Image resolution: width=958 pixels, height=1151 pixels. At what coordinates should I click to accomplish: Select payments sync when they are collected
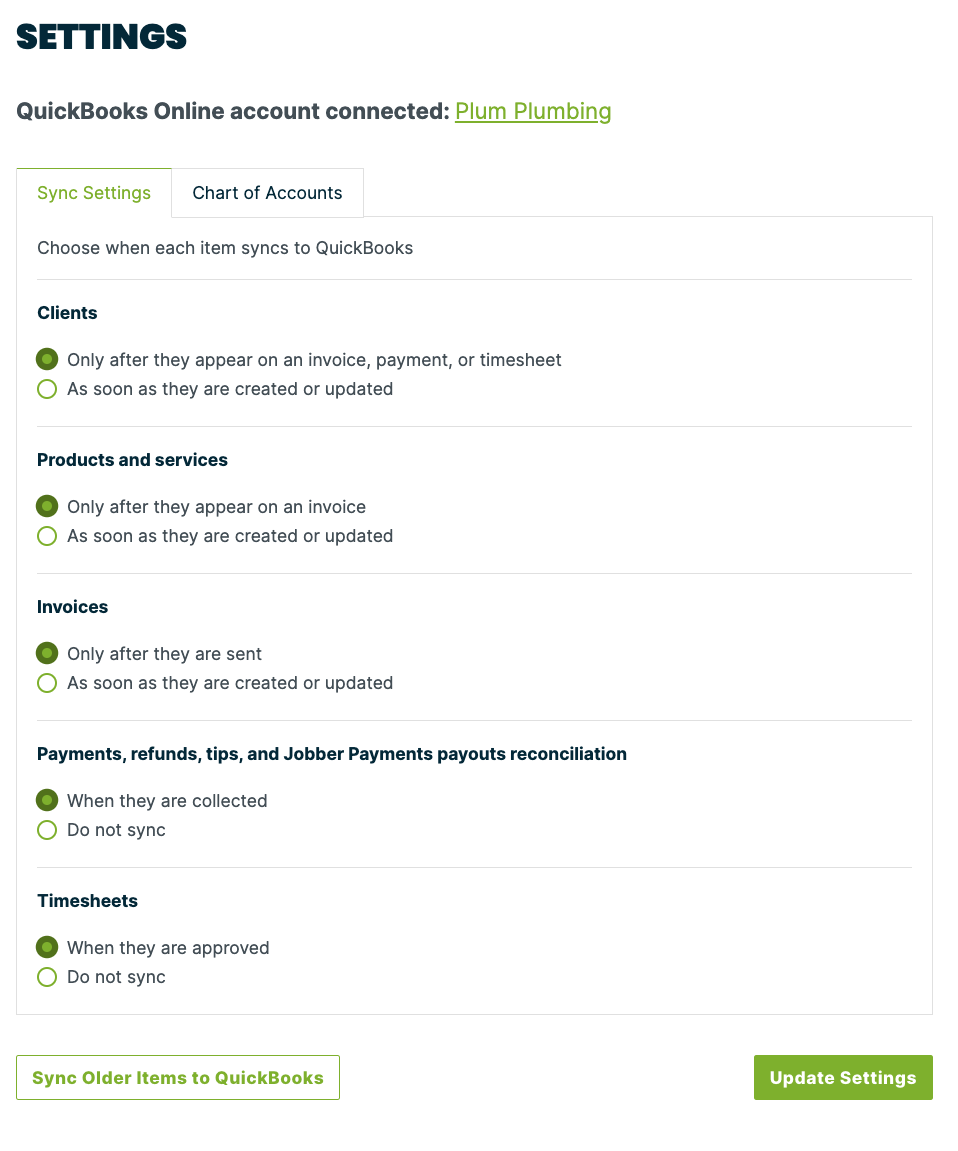click(x=47, y=800)
